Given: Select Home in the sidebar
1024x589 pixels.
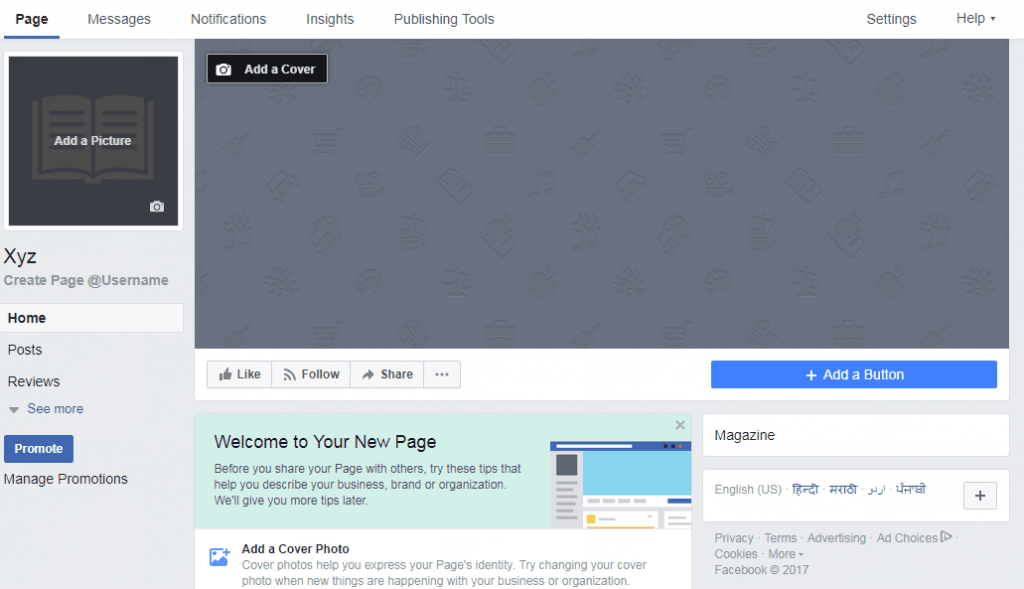Looking at the screenshot, I should (x=91, y=318).
